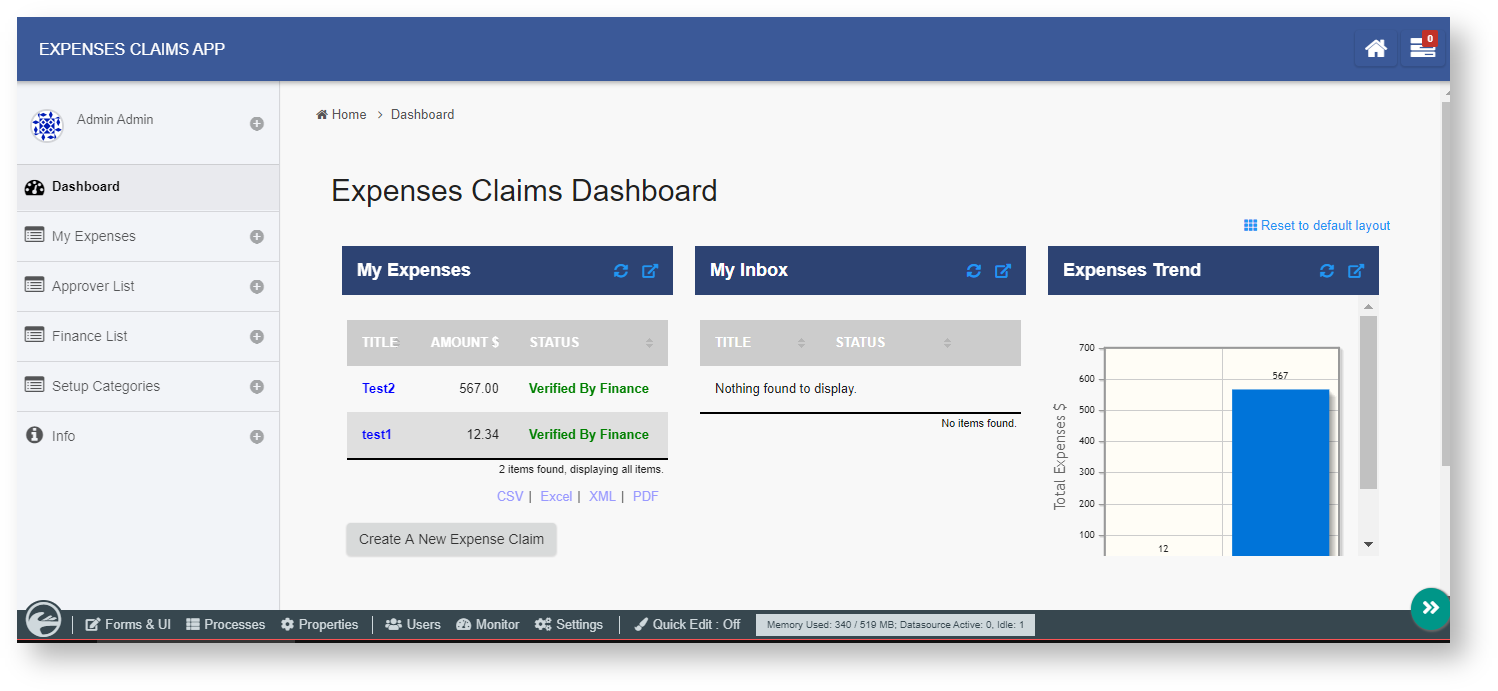1498x691 pixels.
Task: Open the Dashboard menu item
Action: (x=148, y=187)
